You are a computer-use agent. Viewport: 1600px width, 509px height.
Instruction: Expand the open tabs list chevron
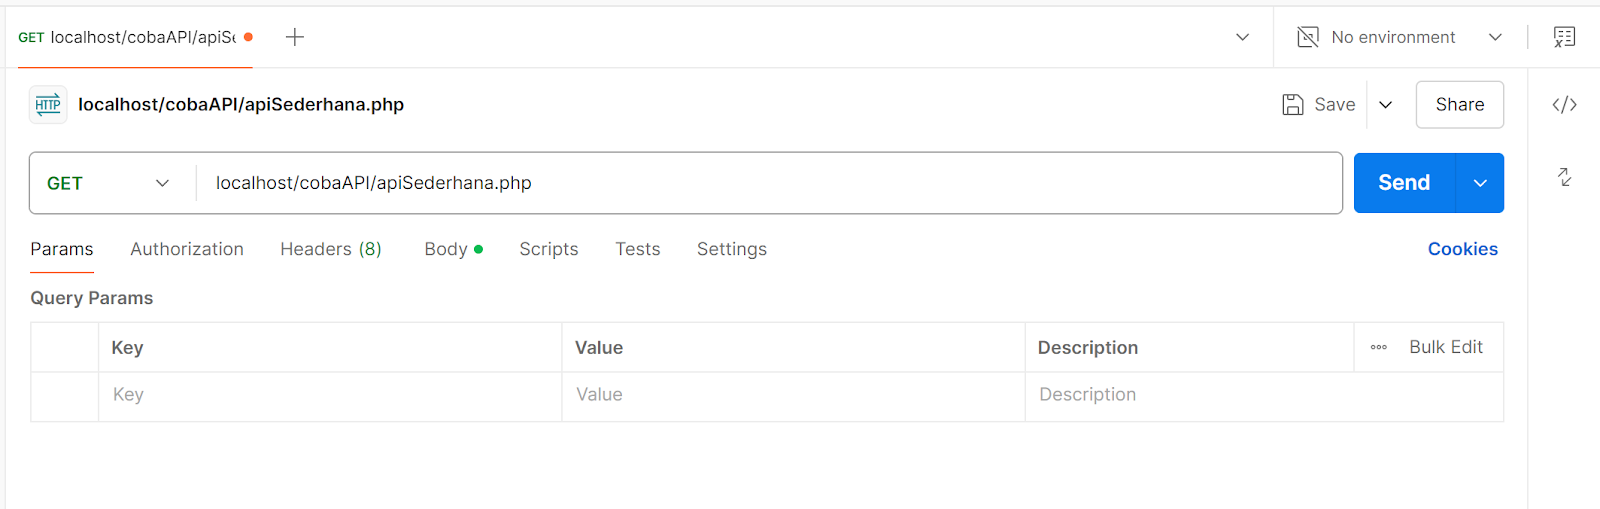1242,38
